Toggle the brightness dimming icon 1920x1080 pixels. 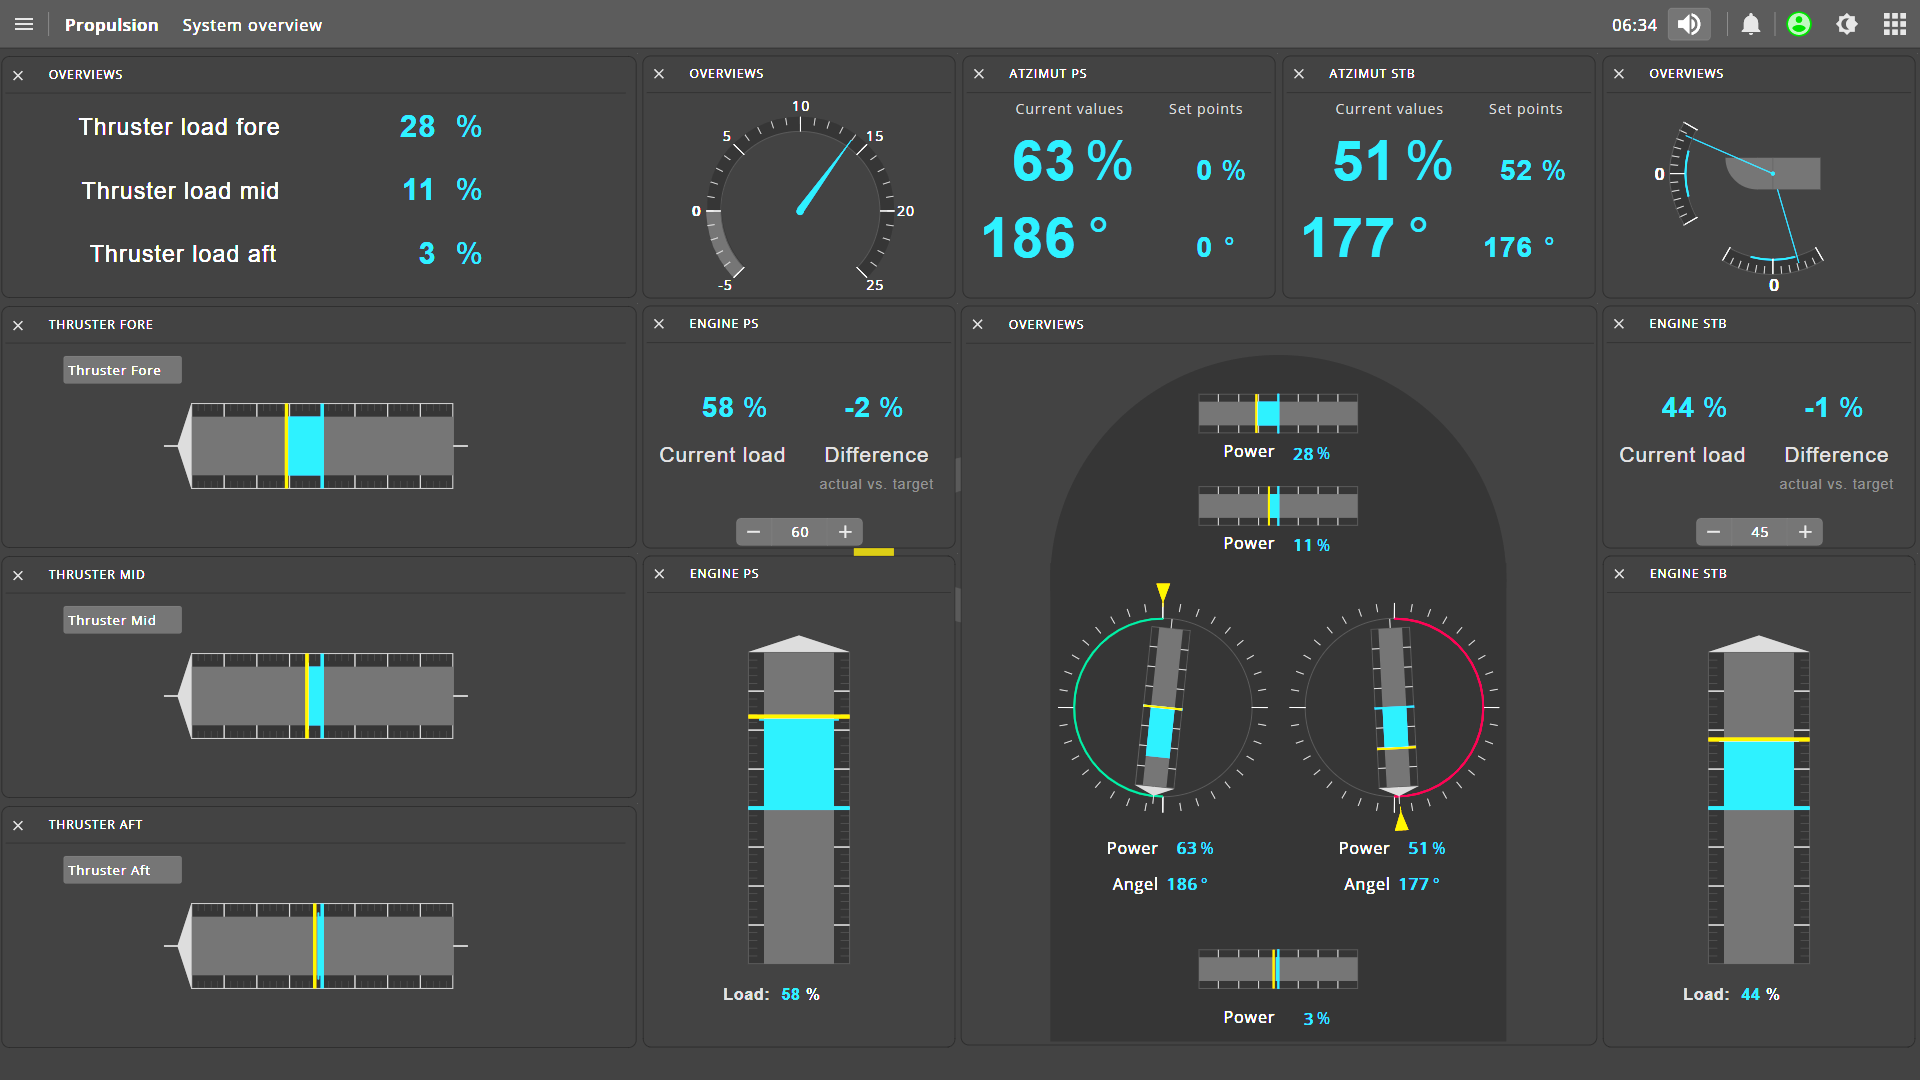[x=1846, y=24]
